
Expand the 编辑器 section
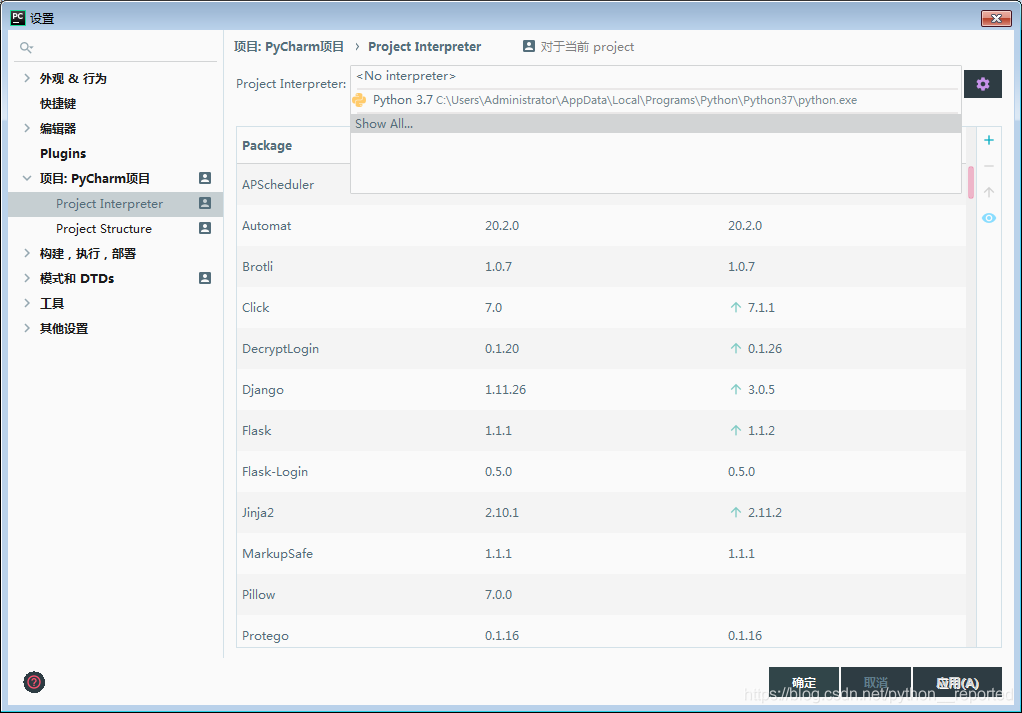coord(27,128)
